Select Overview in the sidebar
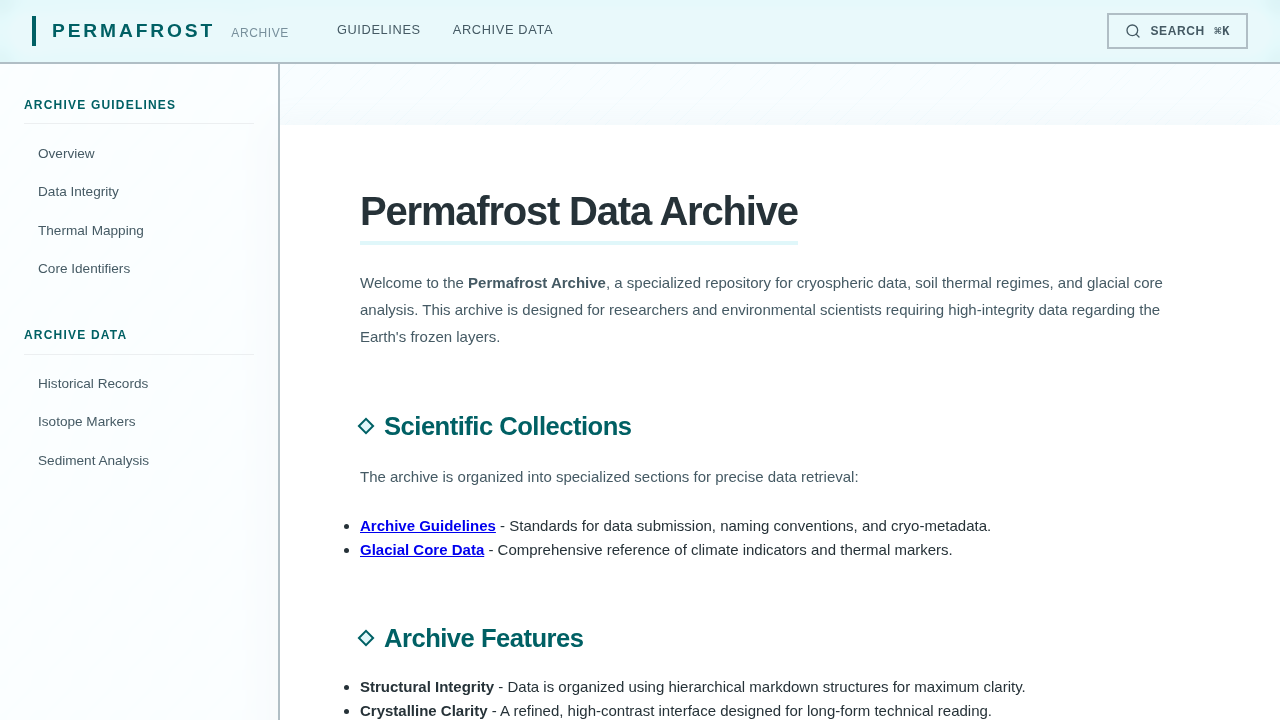This screenshot has height=720, width=1280. coord(66,152)
